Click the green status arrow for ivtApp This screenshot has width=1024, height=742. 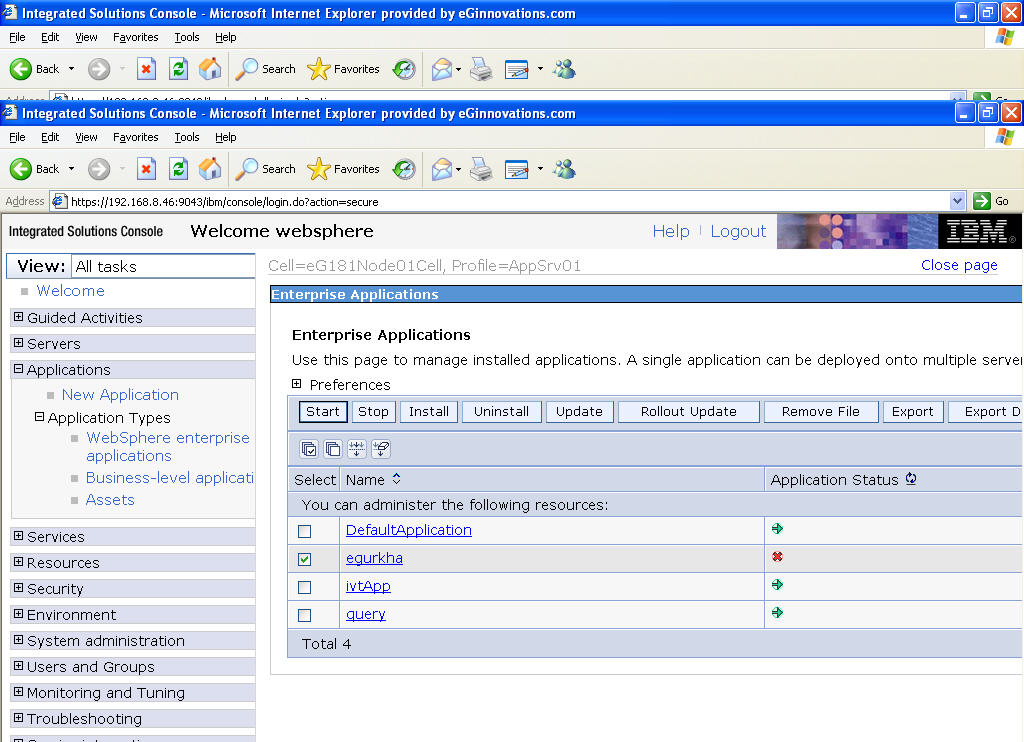pos(777,585)
